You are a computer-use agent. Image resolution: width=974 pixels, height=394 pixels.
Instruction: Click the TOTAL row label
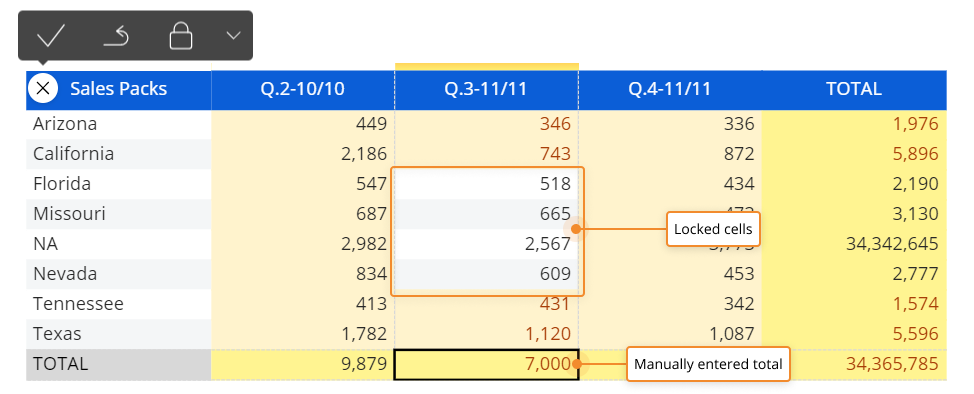[60, 364]
